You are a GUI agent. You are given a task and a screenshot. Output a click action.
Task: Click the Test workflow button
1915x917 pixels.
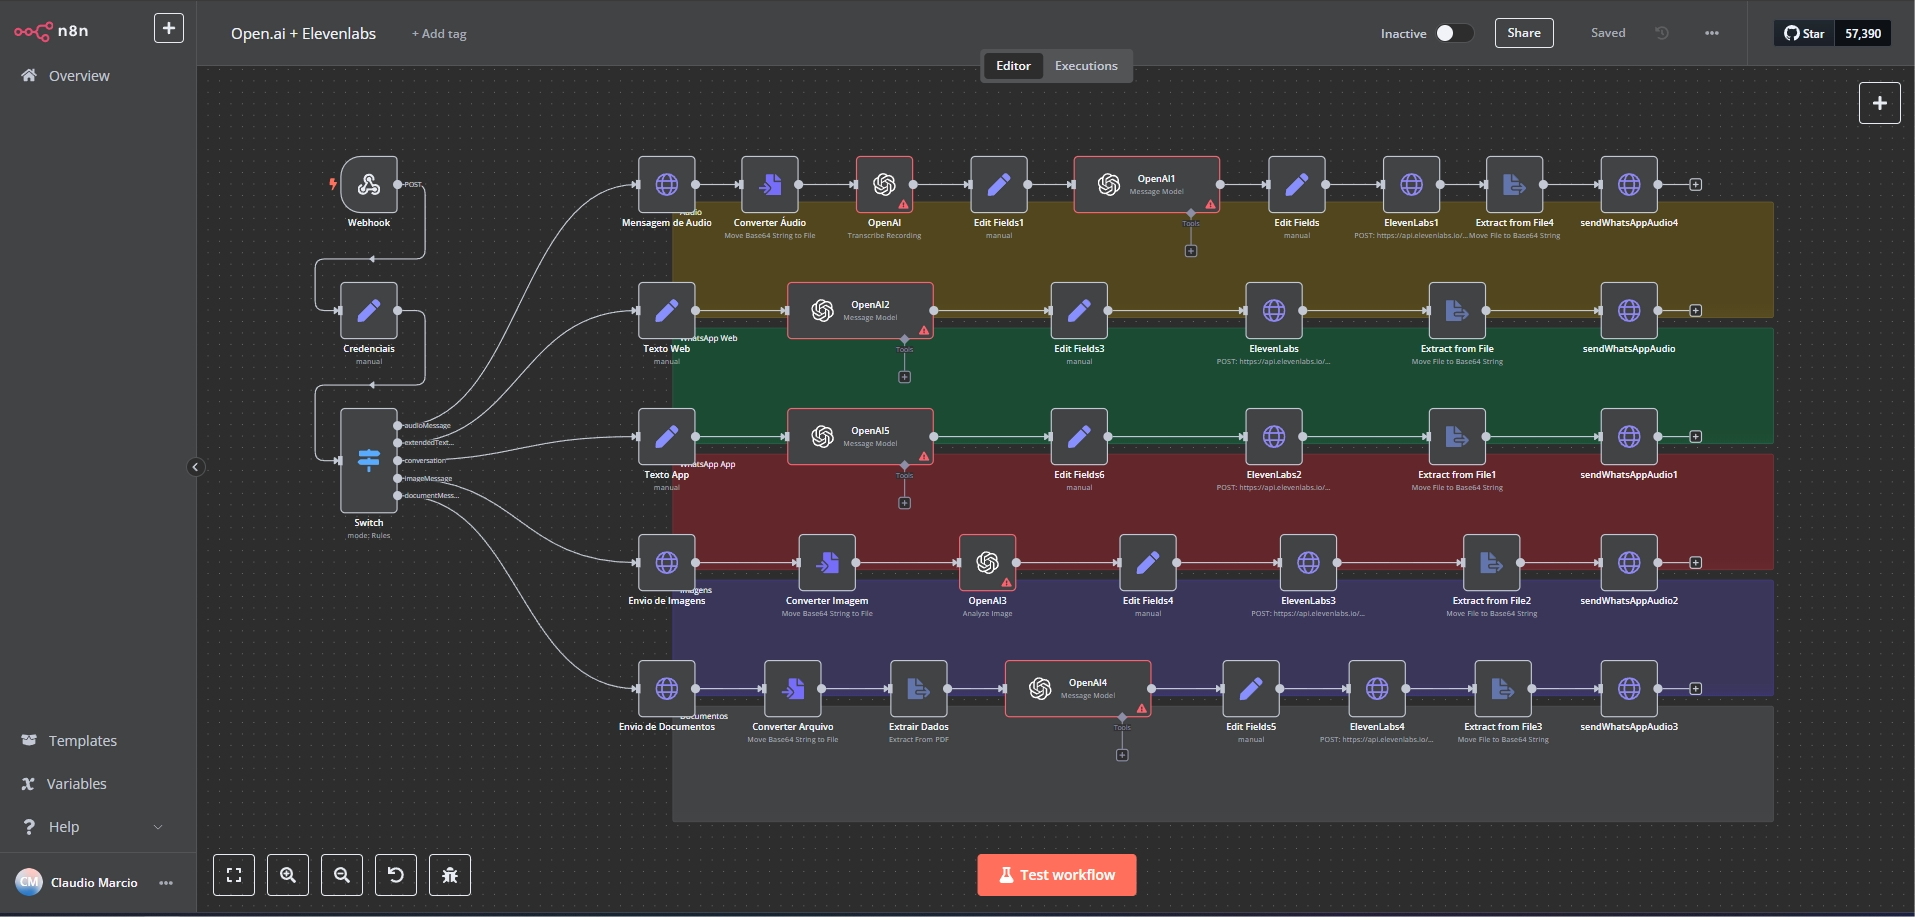coord(1056,875)
